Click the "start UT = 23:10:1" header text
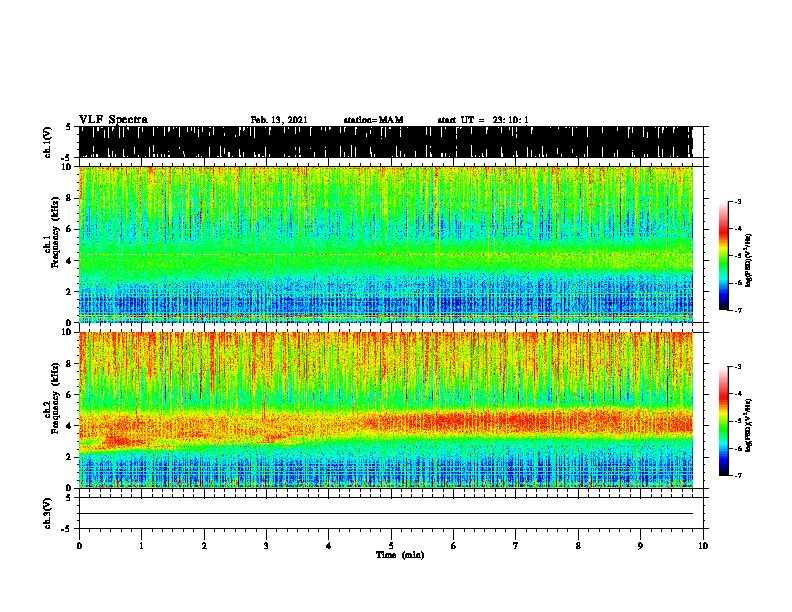Image resolution: width=792 pixels, height=612 pixels. click(x=483, y=120)
